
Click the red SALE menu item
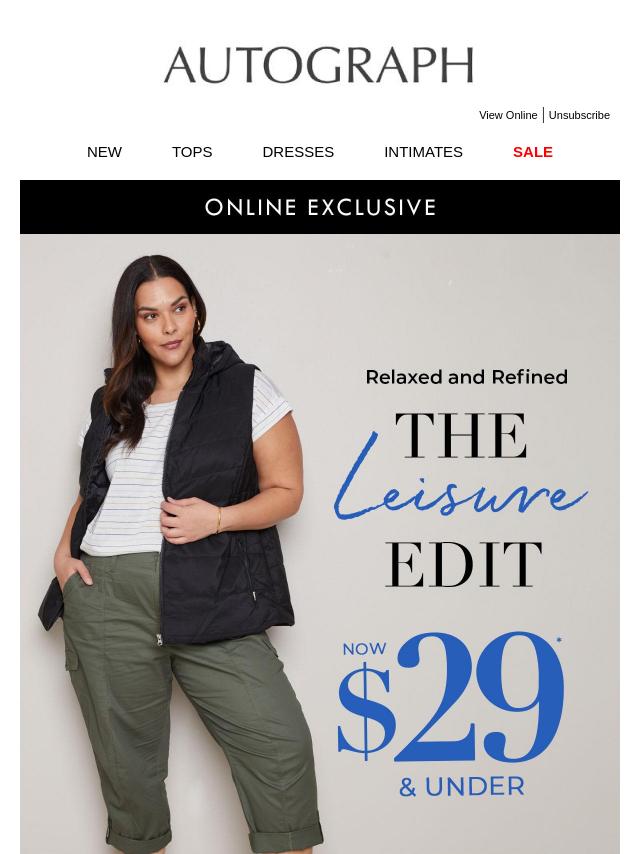point(533,152)
